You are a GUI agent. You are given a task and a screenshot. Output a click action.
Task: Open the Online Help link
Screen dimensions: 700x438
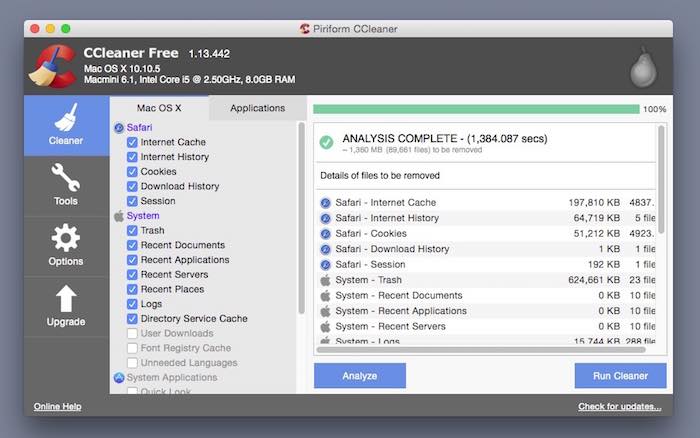(58, 407)
